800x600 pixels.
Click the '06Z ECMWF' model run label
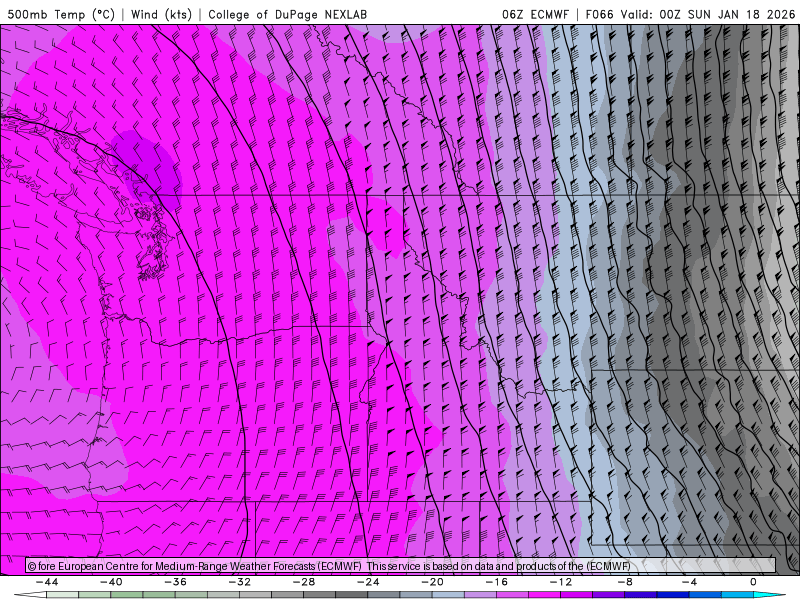535,14
